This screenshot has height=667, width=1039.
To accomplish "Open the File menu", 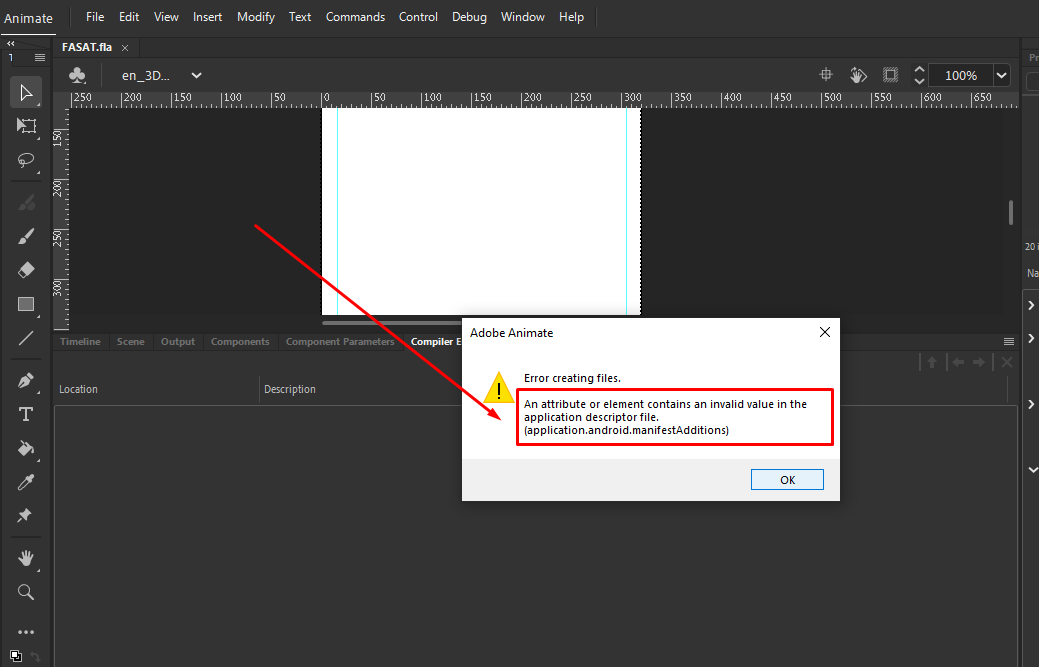I will pyautogui.click(x=95, y=17).
